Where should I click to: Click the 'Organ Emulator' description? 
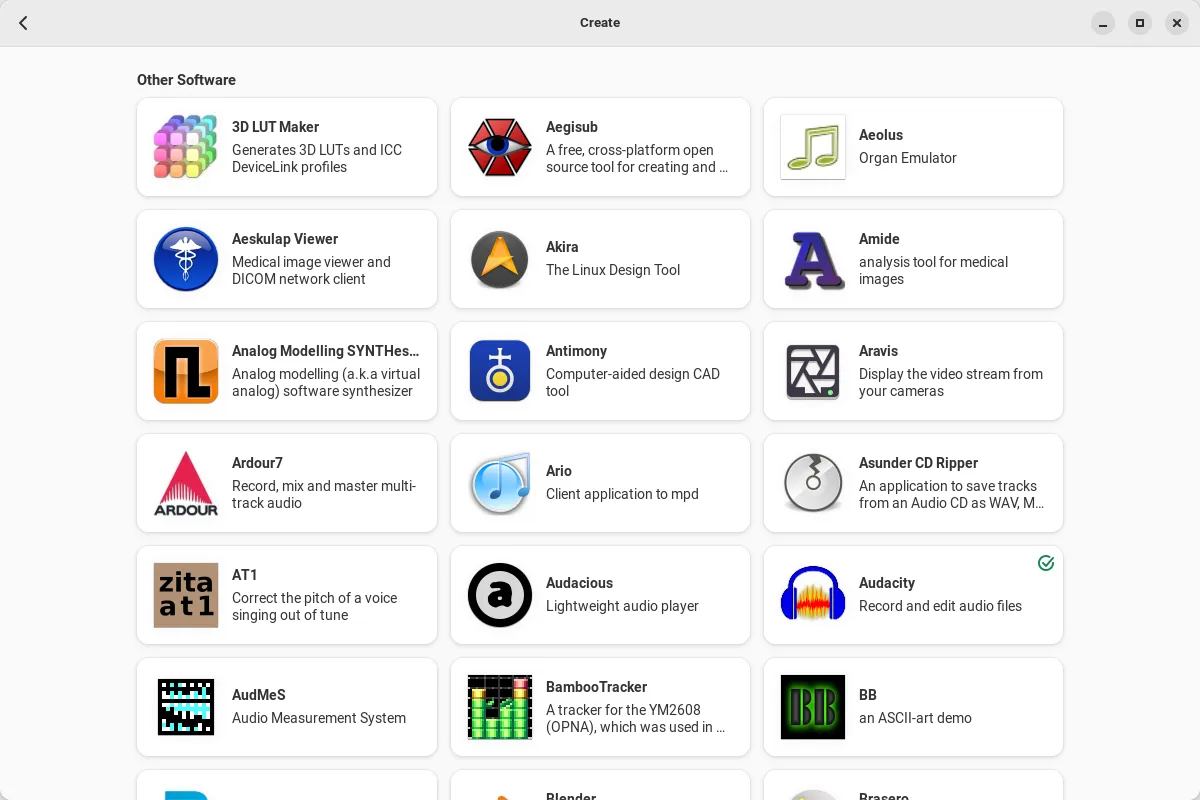(x=908, y=158)
